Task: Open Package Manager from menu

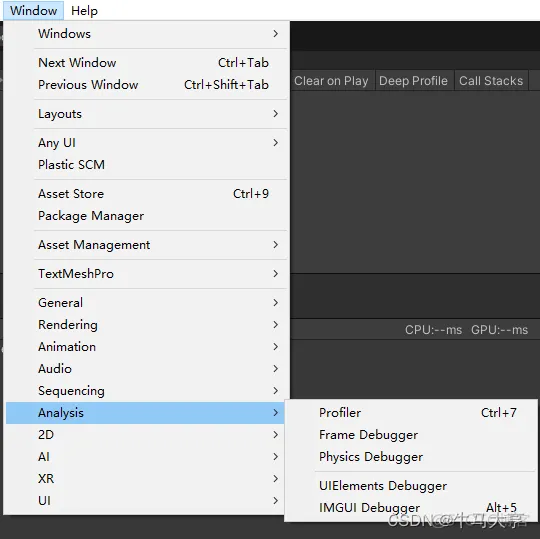Action: point(145,216)
